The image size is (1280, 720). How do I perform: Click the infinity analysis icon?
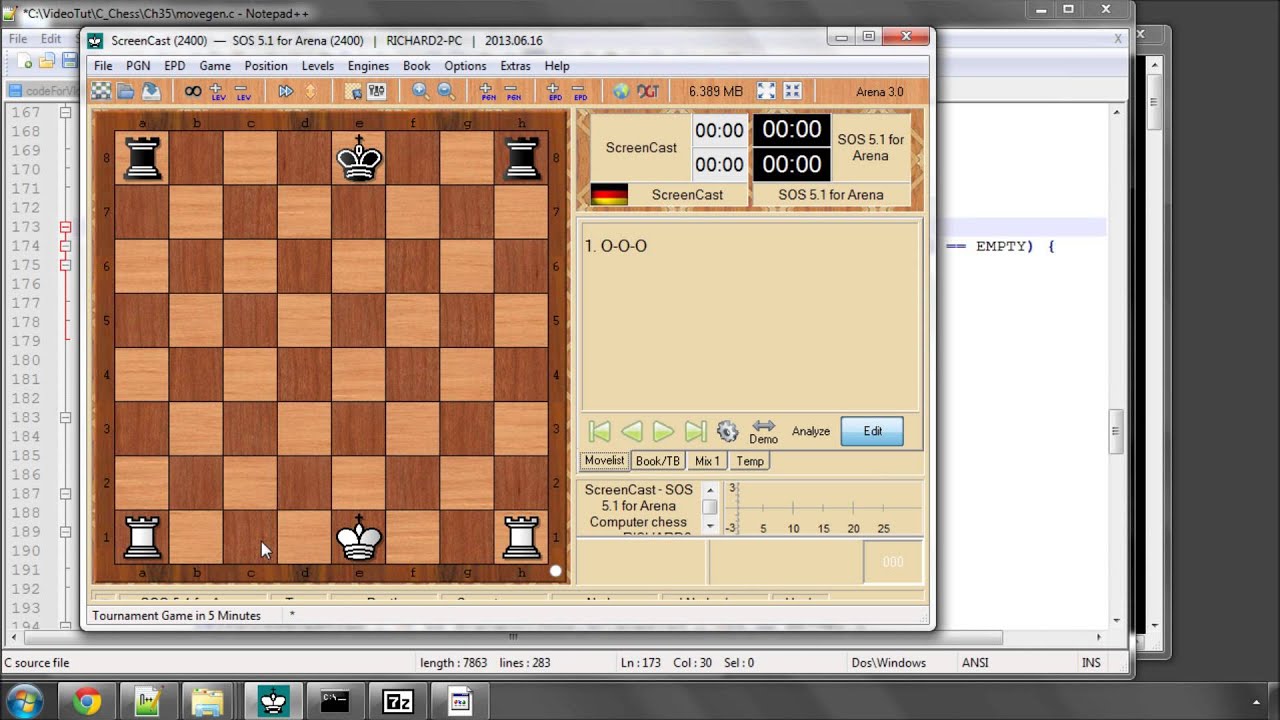[x=193, y=91]
